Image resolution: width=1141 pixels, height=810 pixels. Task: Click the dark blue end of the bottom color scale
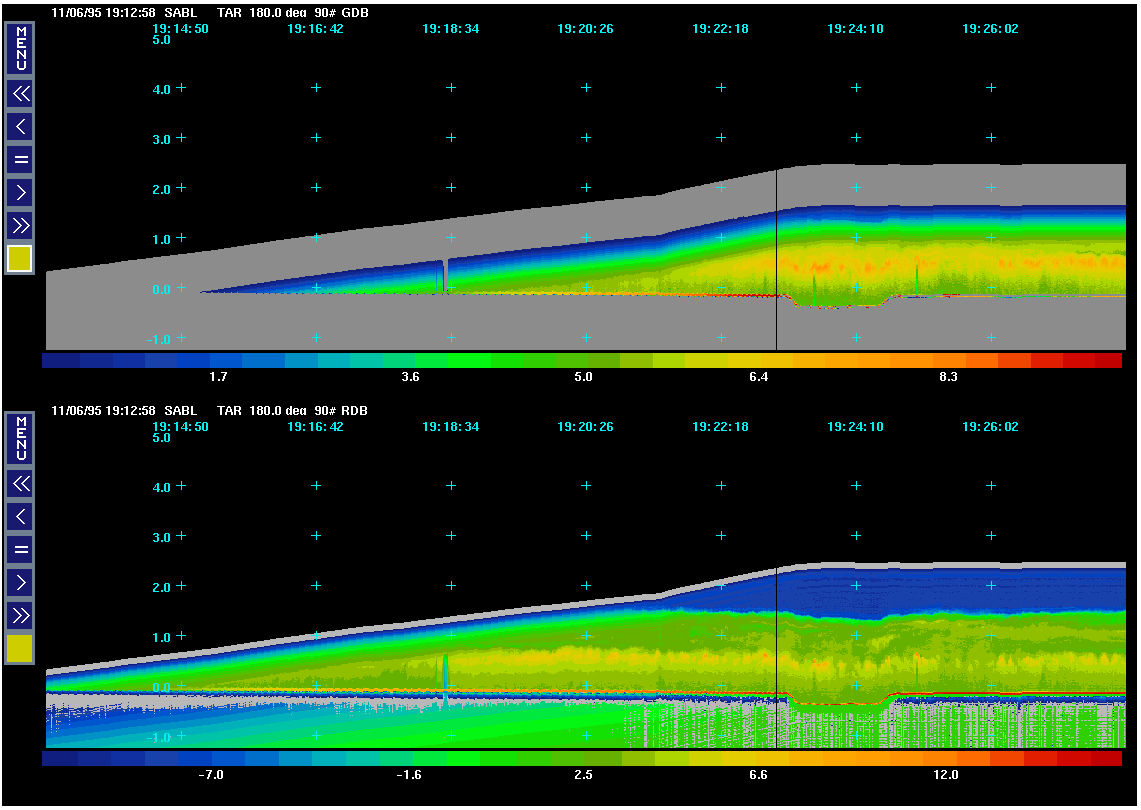[x=60, y=759]
